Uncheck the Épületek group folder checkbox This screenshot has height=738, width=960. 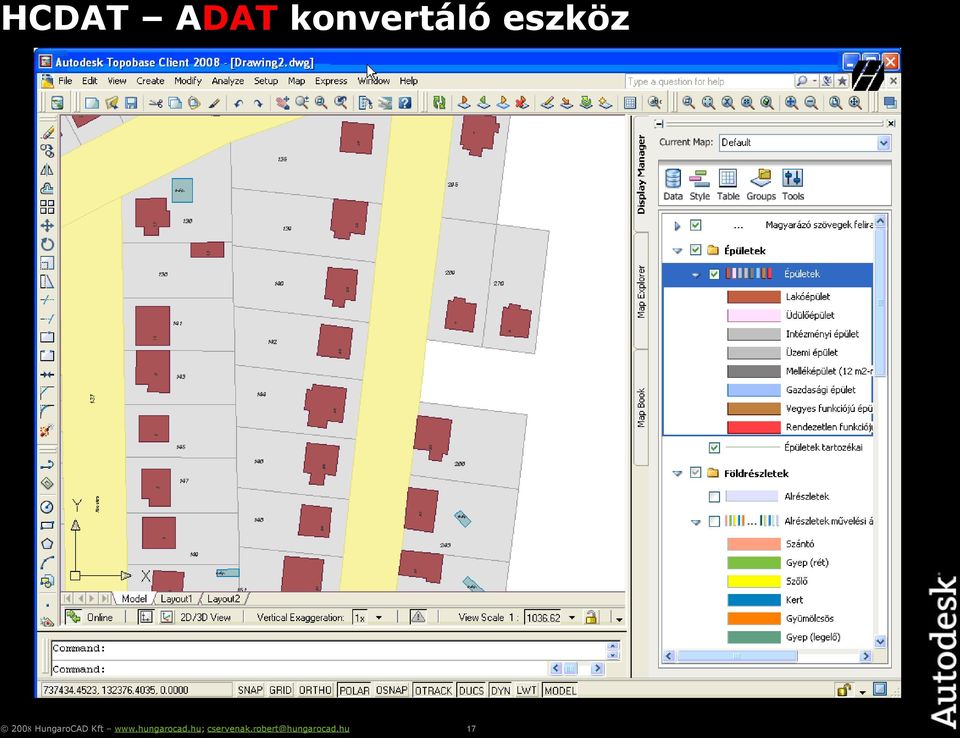click(x=696, y=250)
